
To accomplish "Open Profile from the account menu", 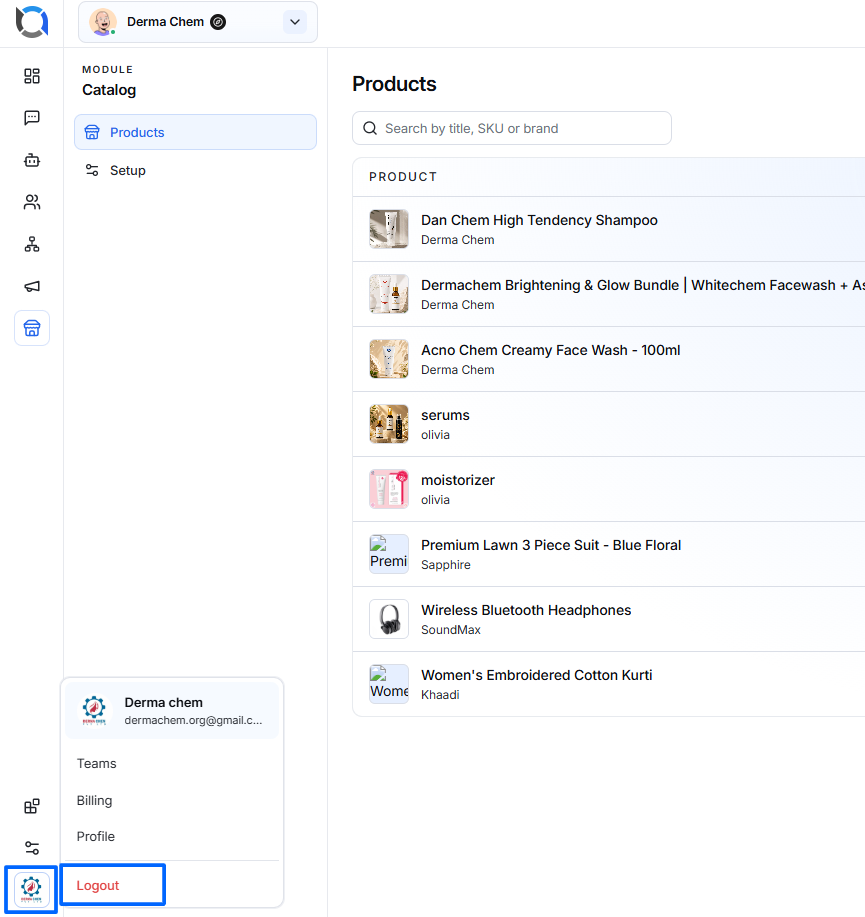I will point(95,836).
